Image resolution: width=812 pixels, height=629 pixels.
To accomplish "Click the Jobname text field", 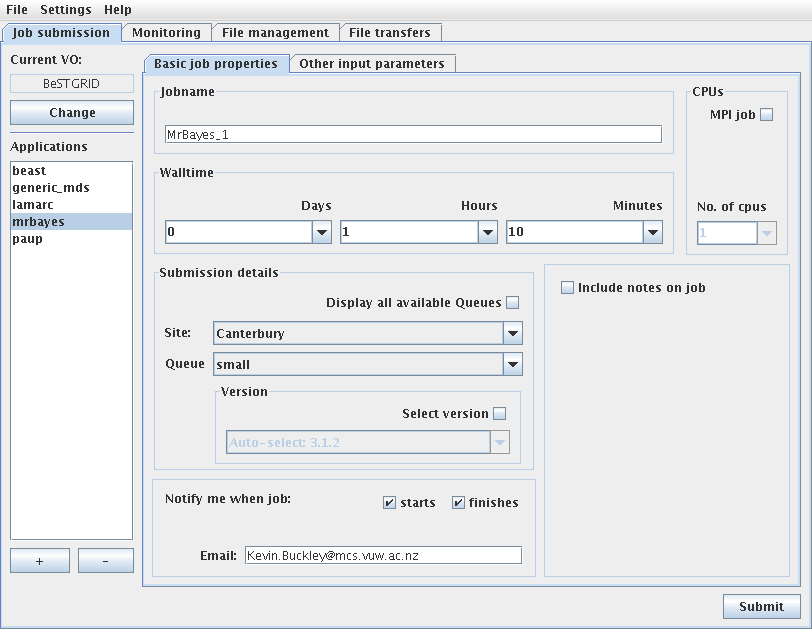I will point(413,134).
